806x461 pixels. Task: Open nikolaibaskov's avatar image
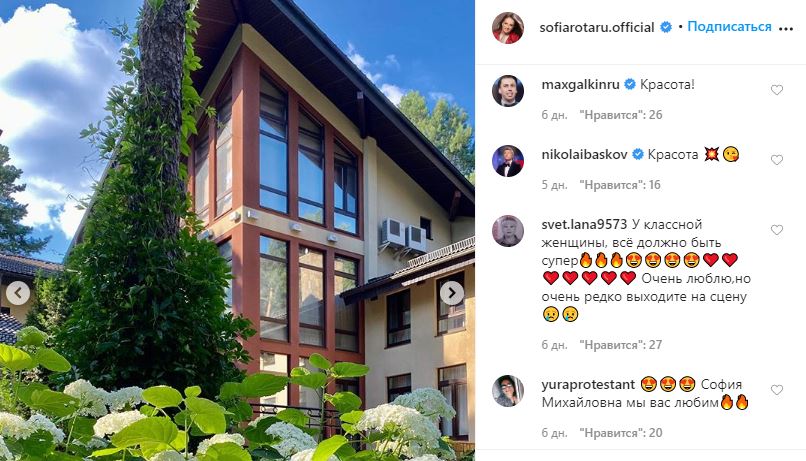tap(508, 161)
